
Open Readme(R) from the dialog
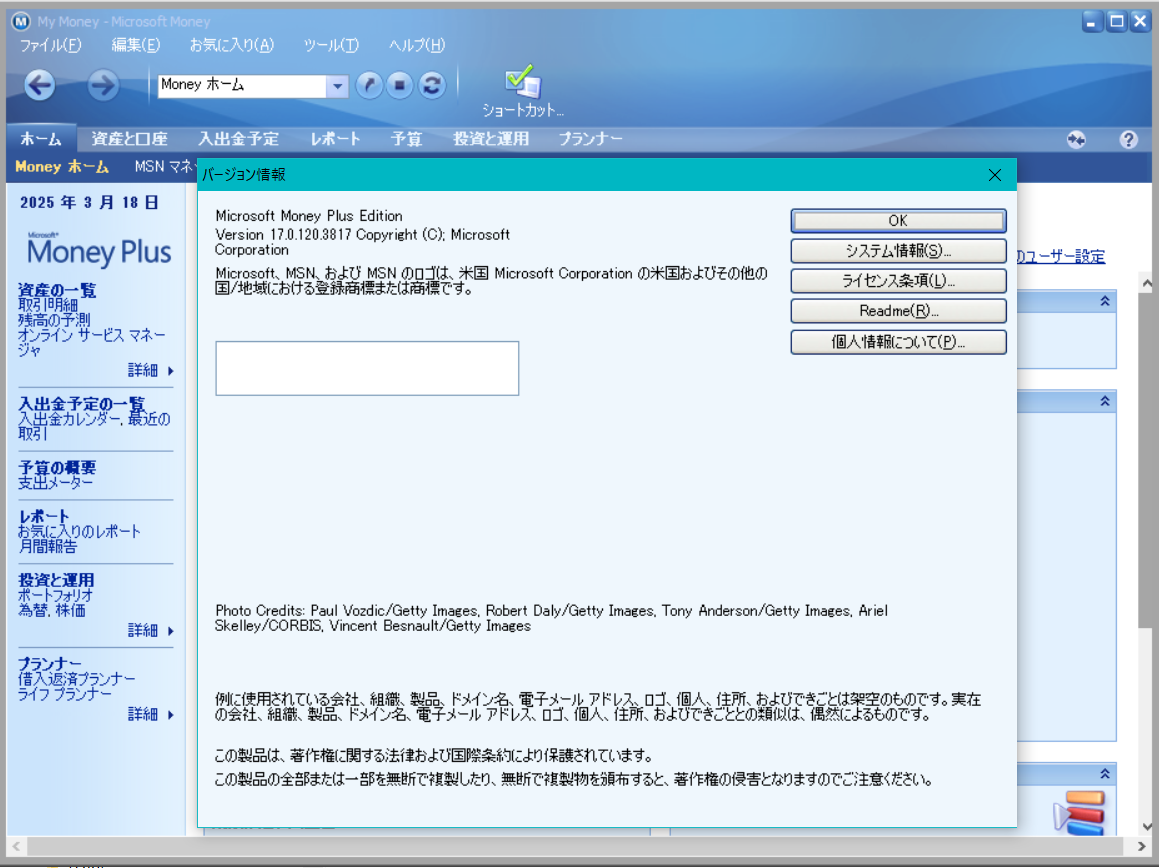tap(898, 311)
